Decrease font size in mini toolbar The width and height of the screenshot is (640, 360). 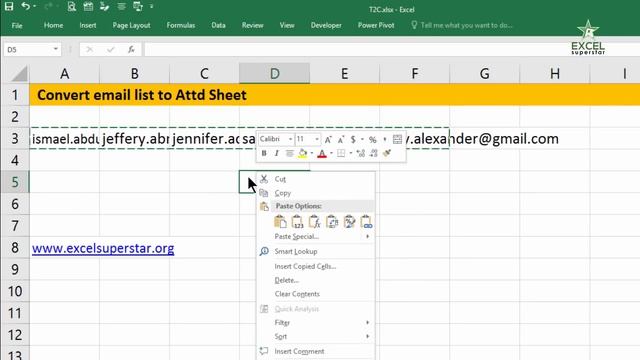pos(341,140)
